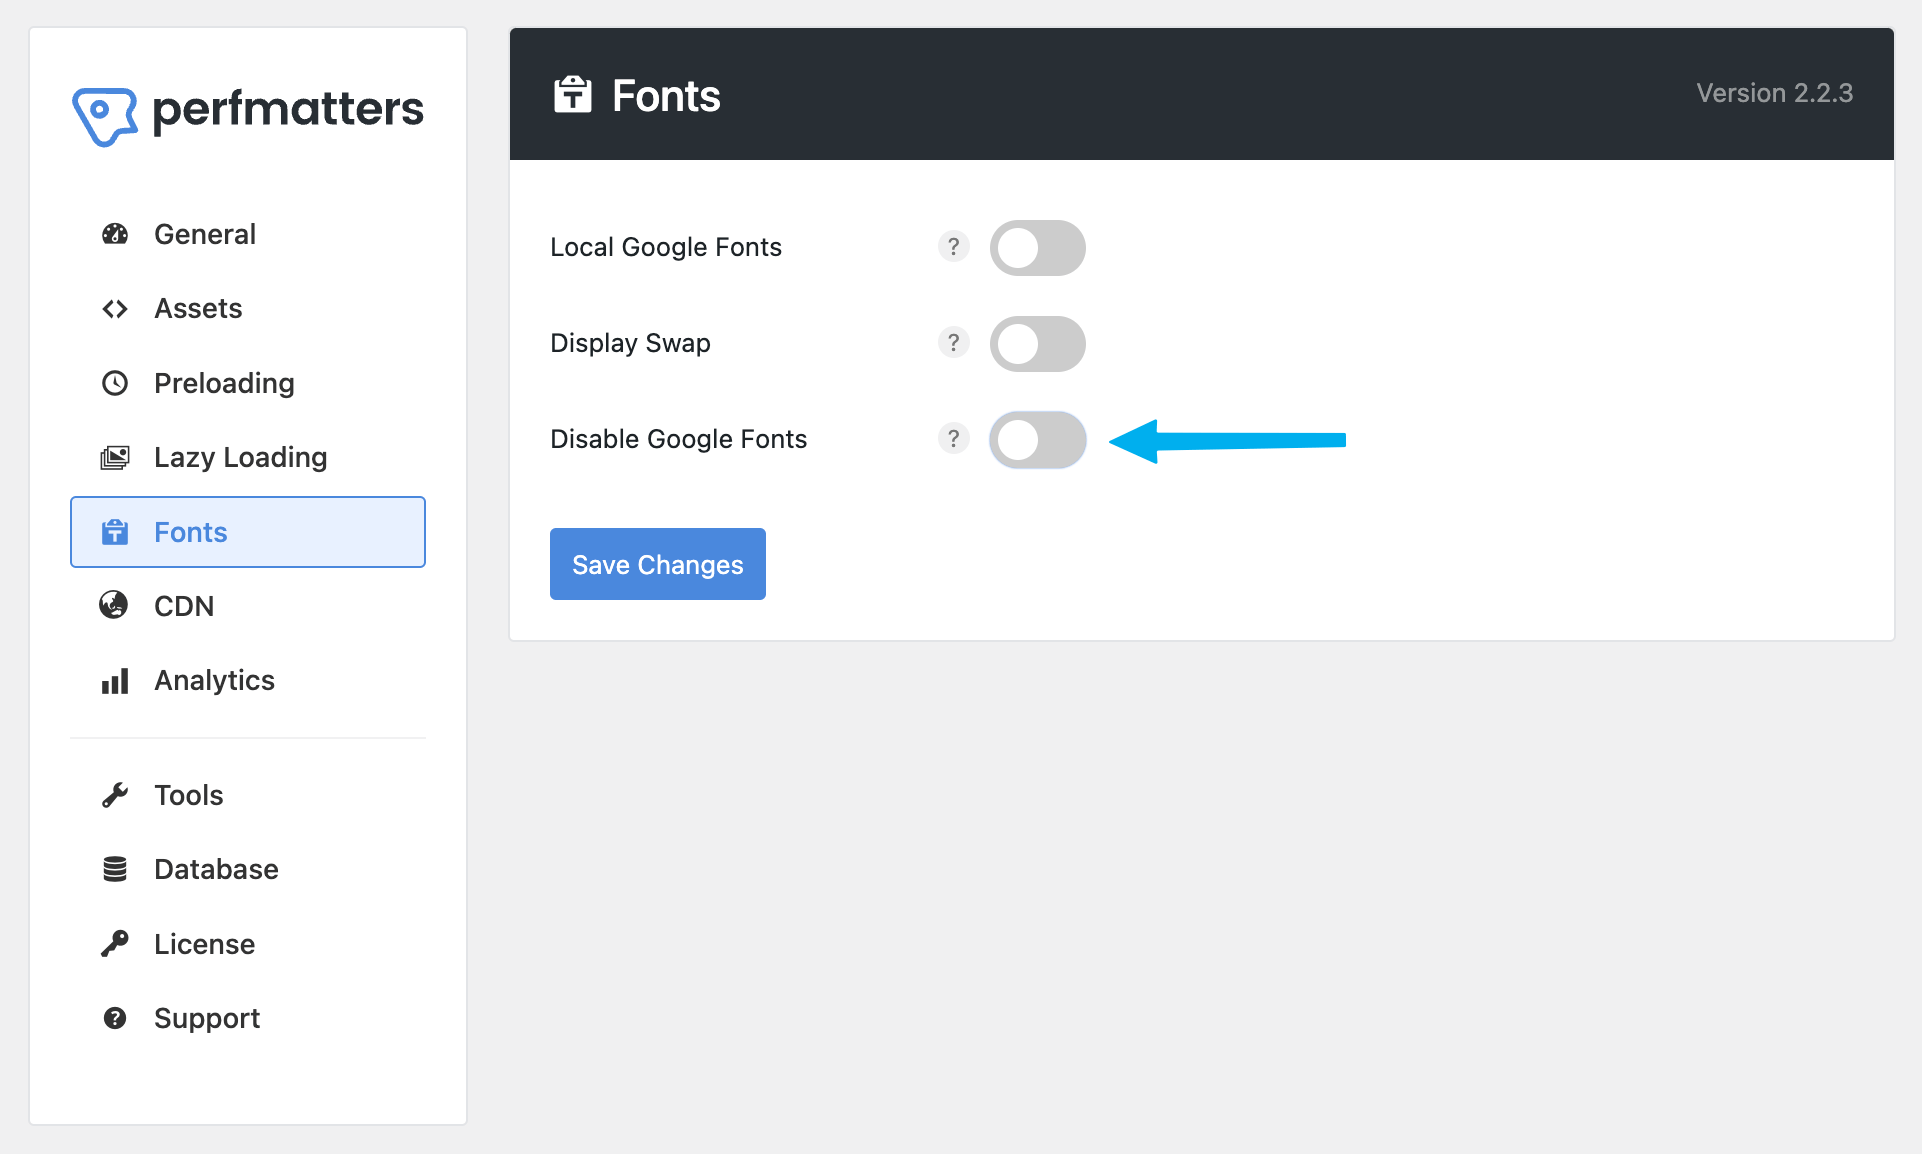Open the Local Google Fonts help tooltip

[953, 247]
